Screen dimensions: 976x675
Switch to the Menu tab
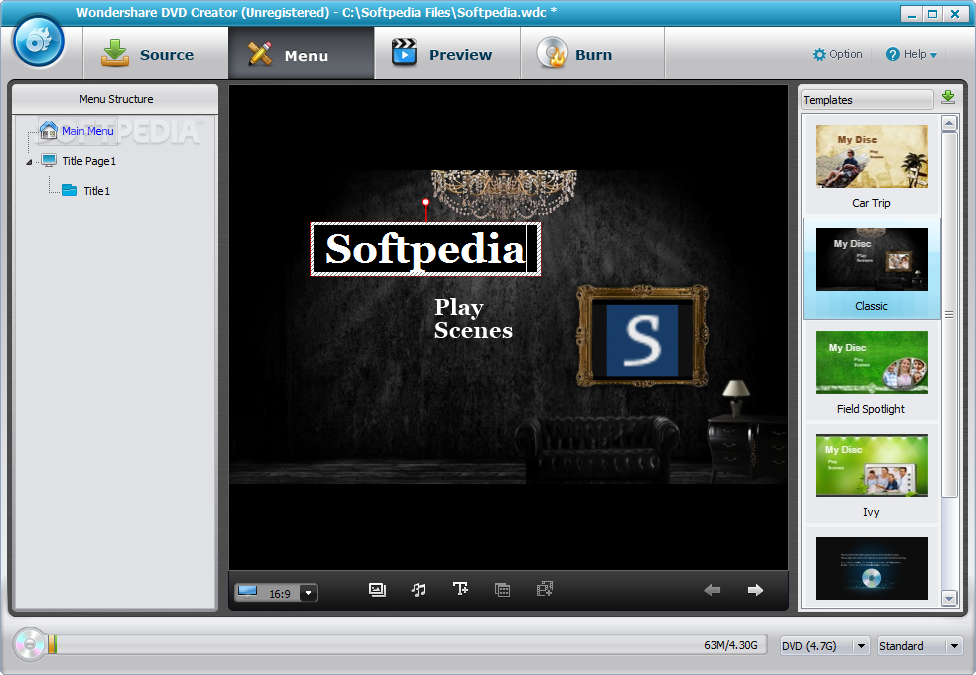tap(301, 54)
